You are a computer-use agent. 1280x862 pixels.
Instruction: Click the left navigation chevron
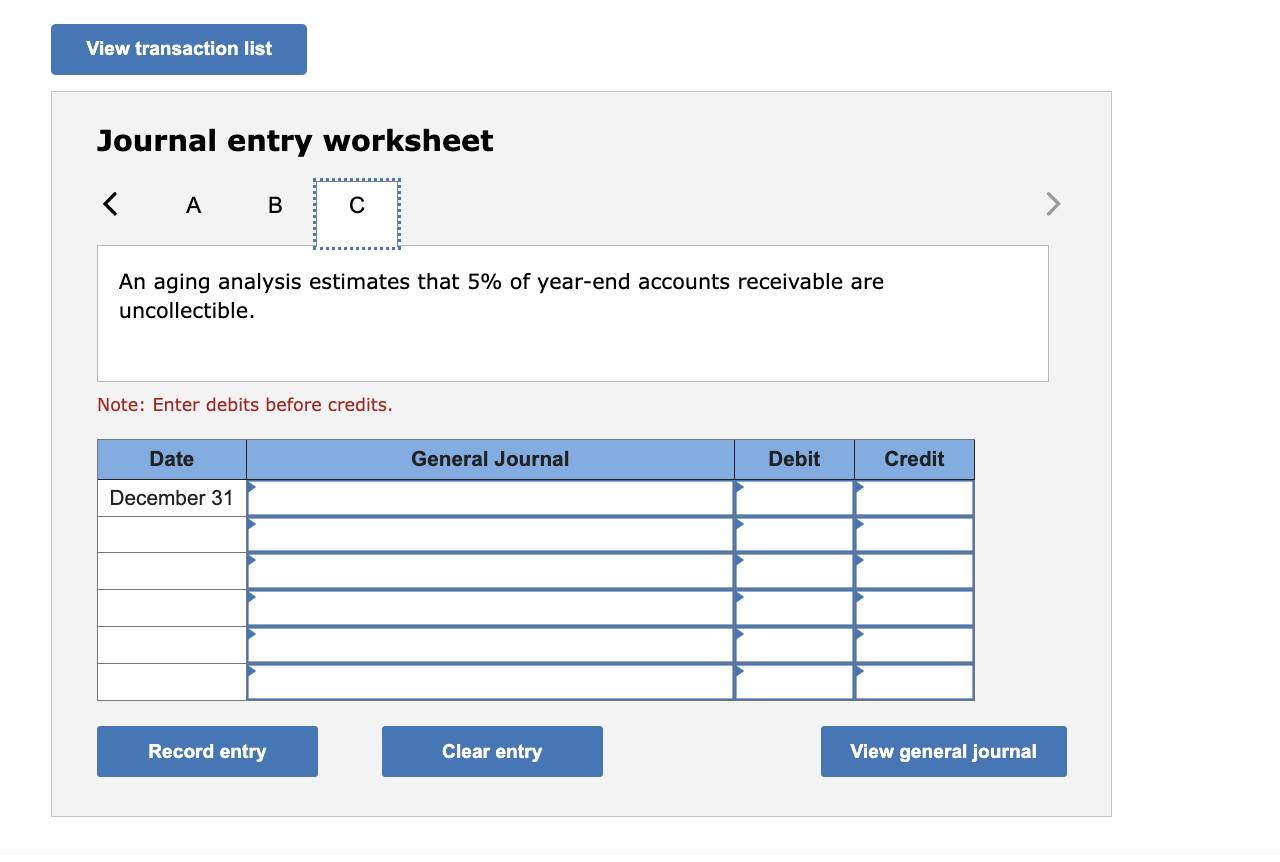click(x=110, y=203)
